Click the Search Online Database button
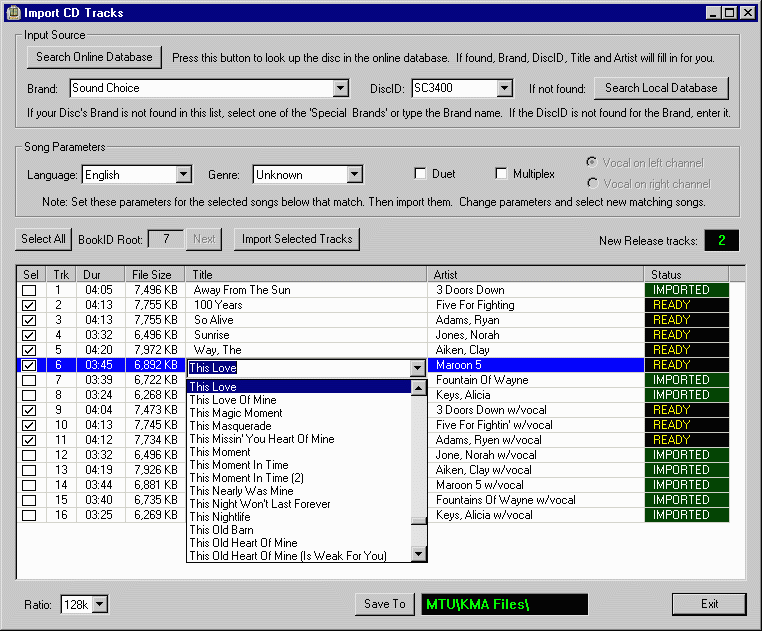762x631 pixels. [x=94, y=57]
